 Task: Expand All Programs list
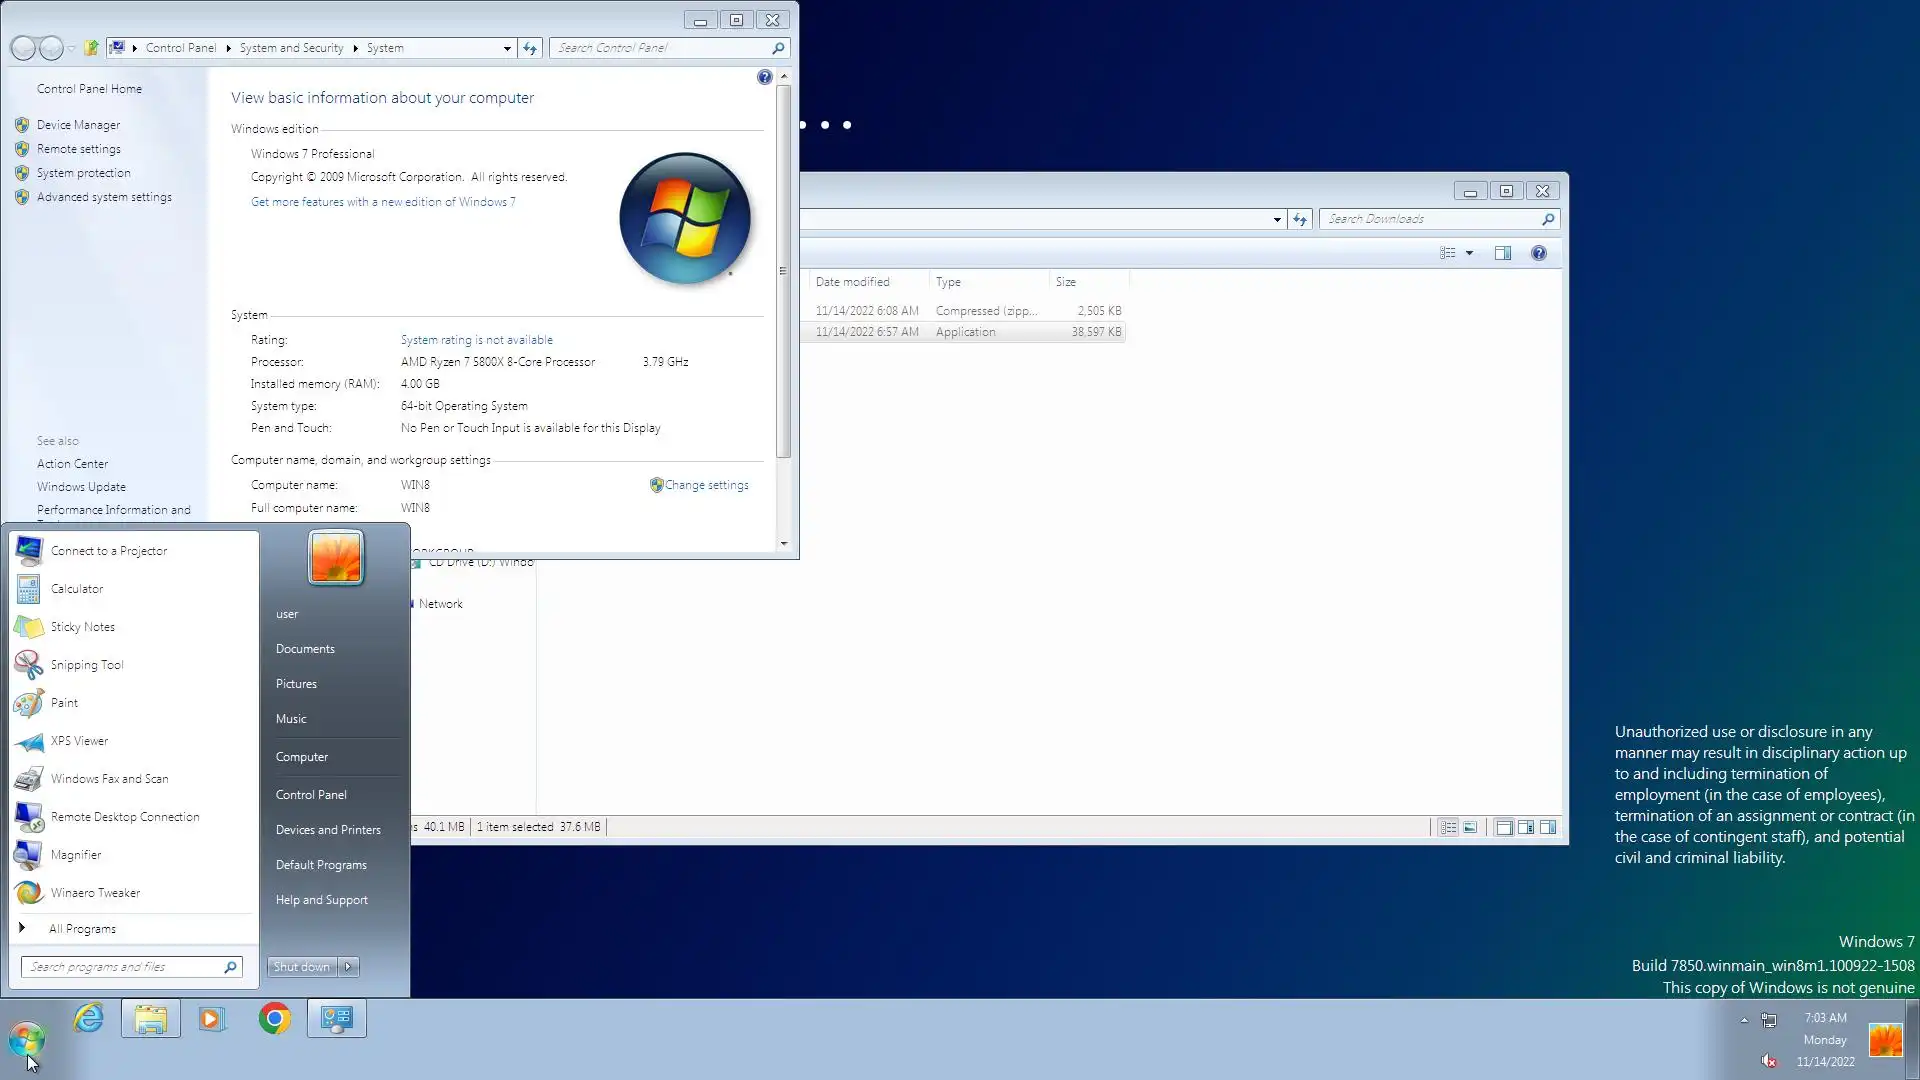82,929
